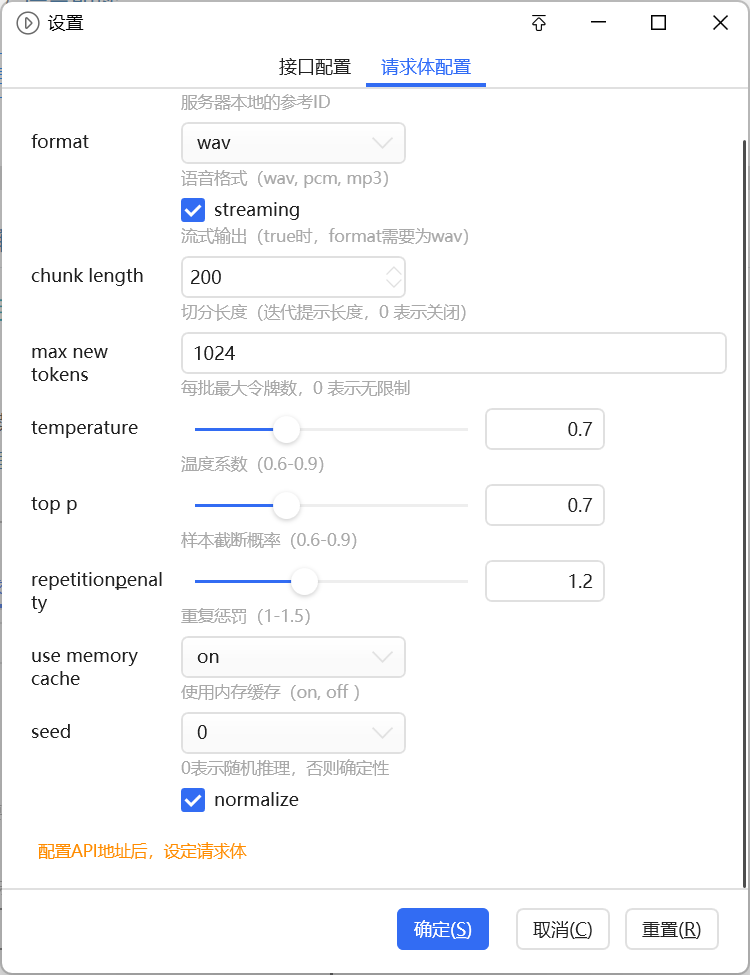Maximize the settings dialog window
750x975 pixels.
coord(659,23)
